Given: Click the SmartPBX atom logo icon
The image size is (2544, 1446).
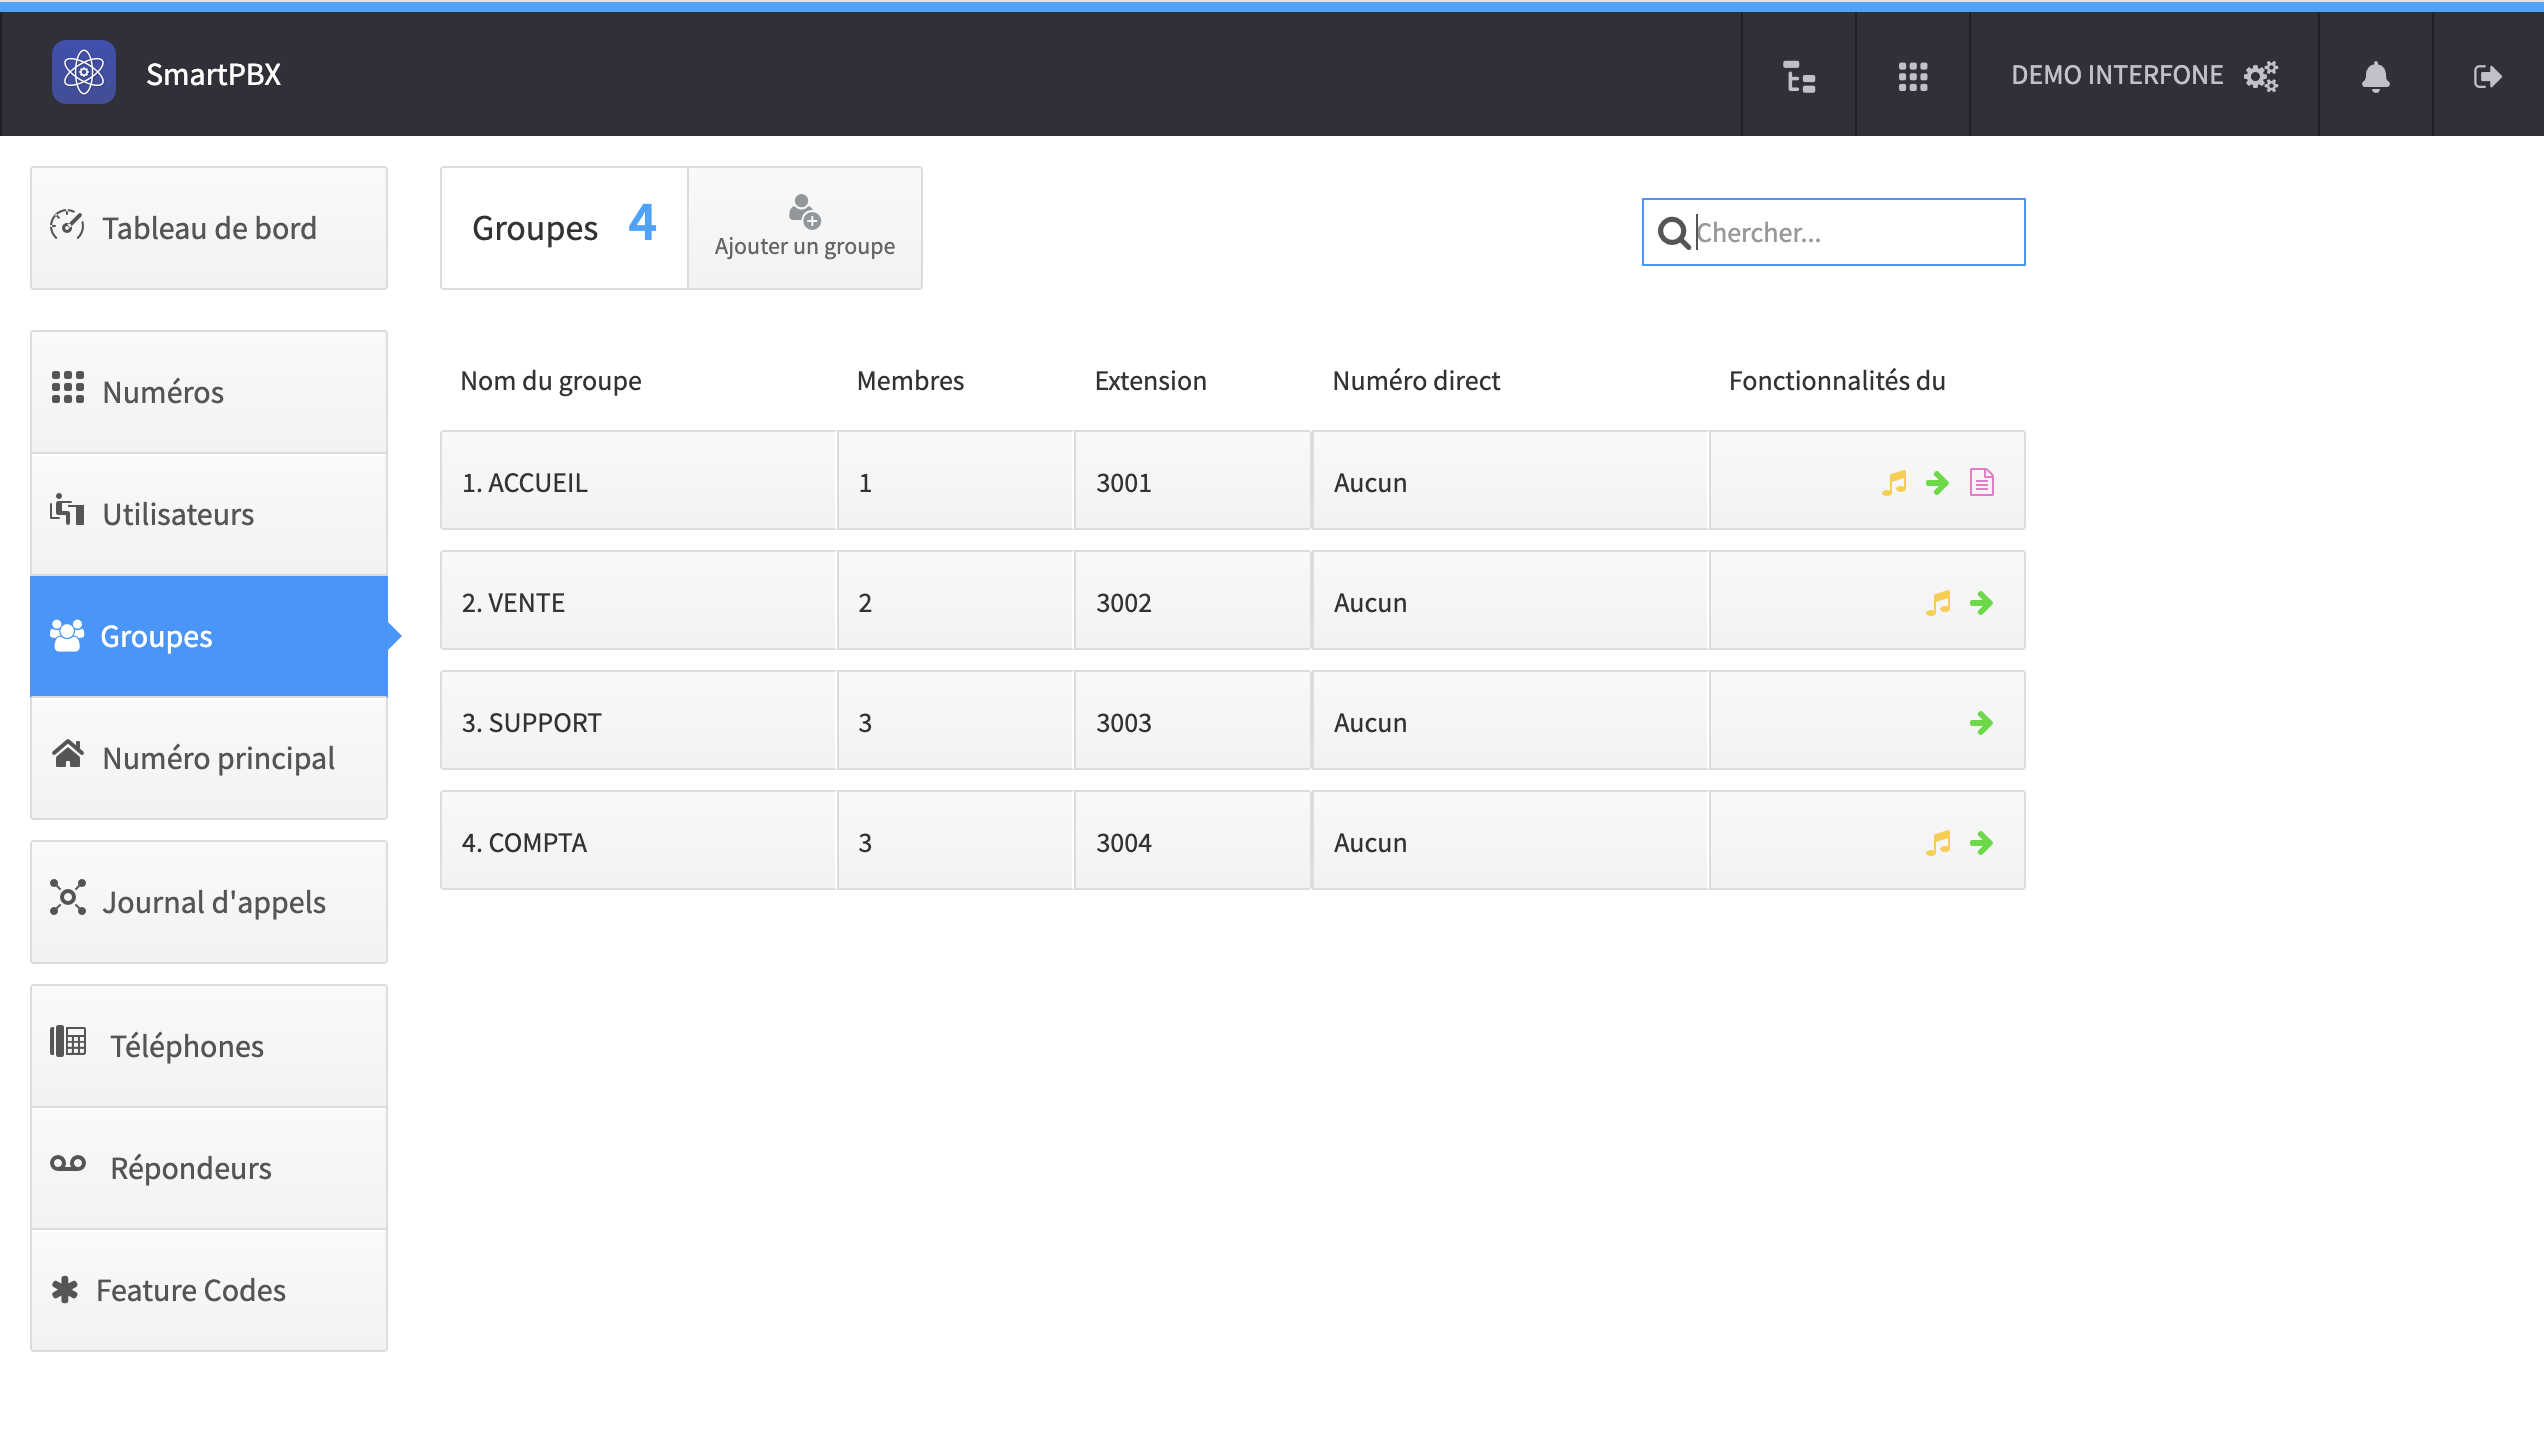Looking at the screenshot, I should [84, 73].
